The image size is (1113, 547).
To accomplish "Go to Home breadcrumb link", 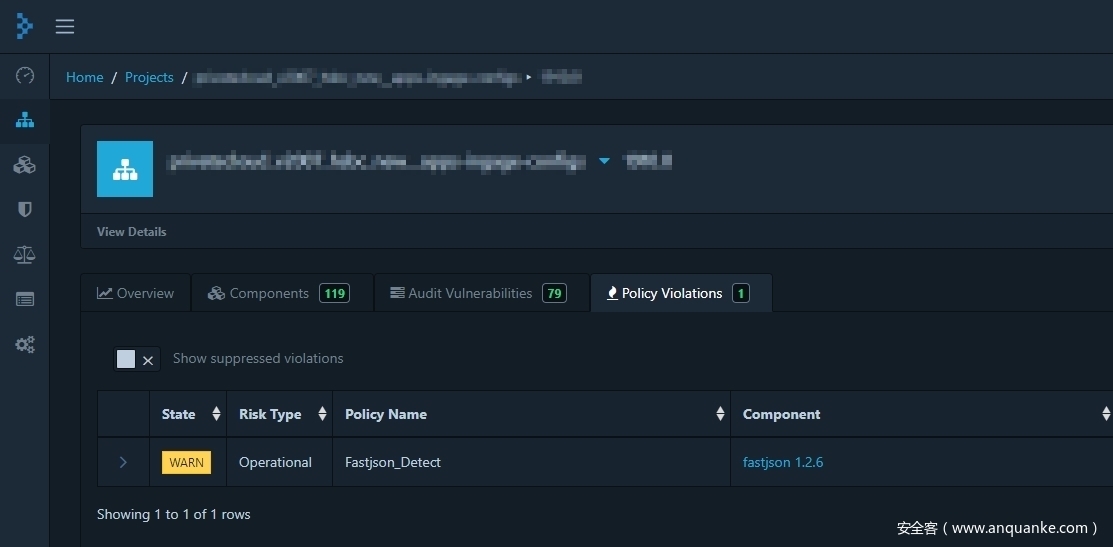I will click(x=84, y=77).
